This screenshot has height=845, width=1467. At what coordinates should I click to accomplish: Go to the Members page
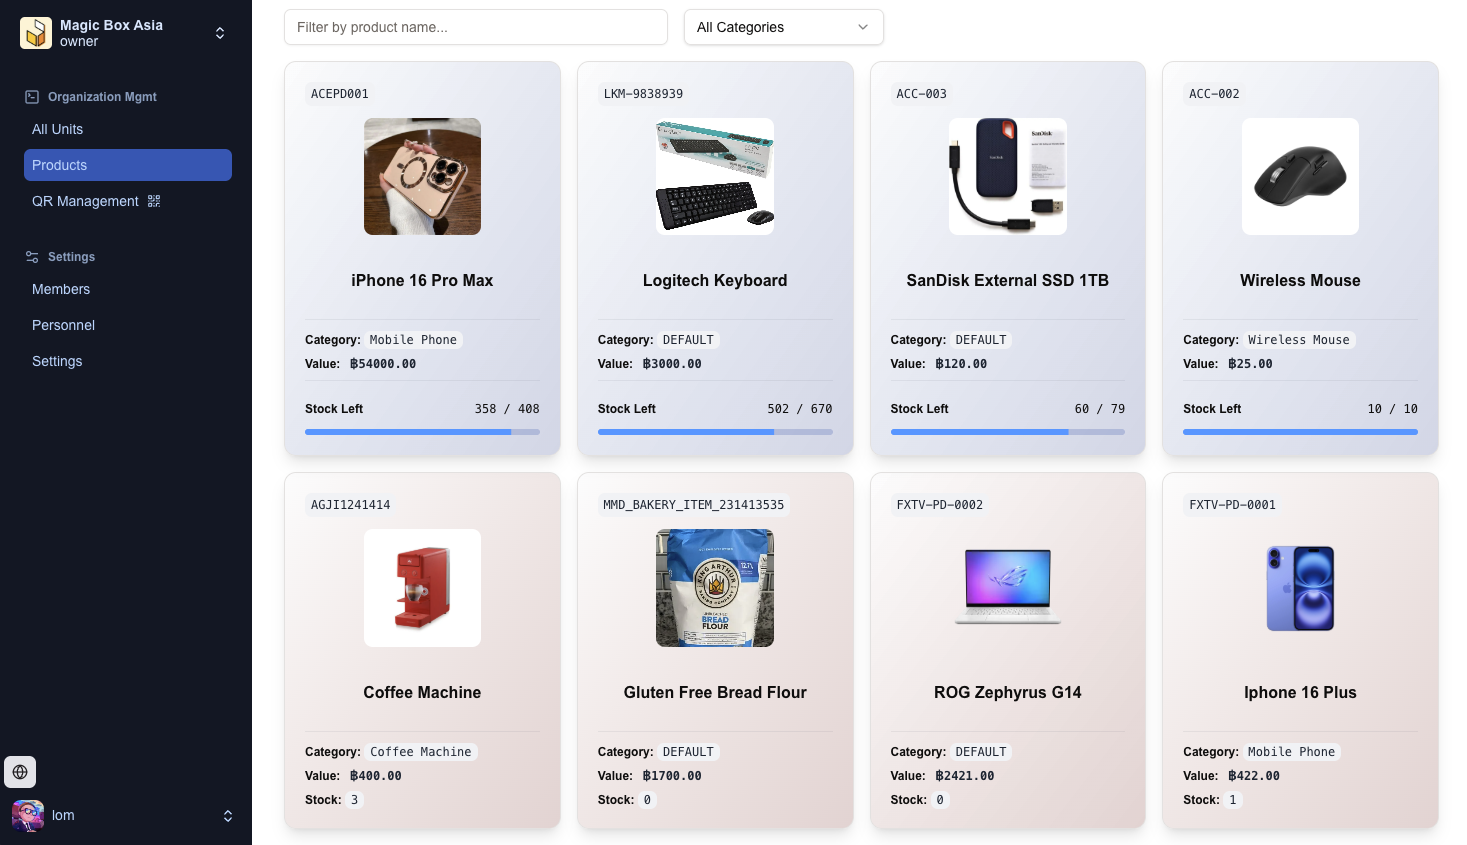pyautogui.click(x=61, y=289)
